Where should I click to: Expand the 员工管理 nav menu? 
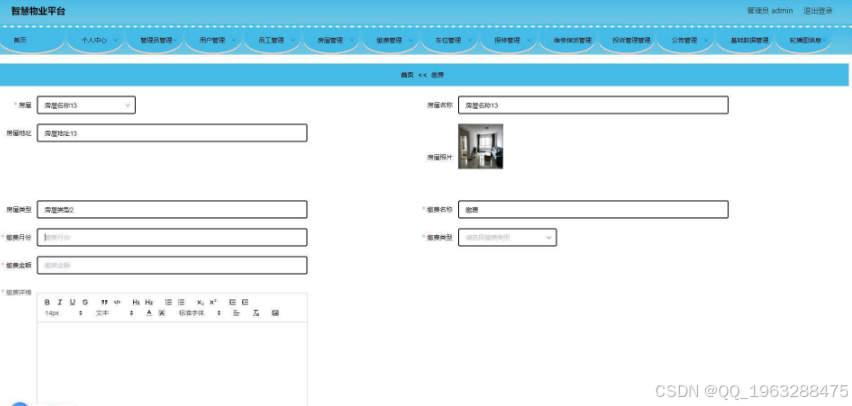point(272,40)
